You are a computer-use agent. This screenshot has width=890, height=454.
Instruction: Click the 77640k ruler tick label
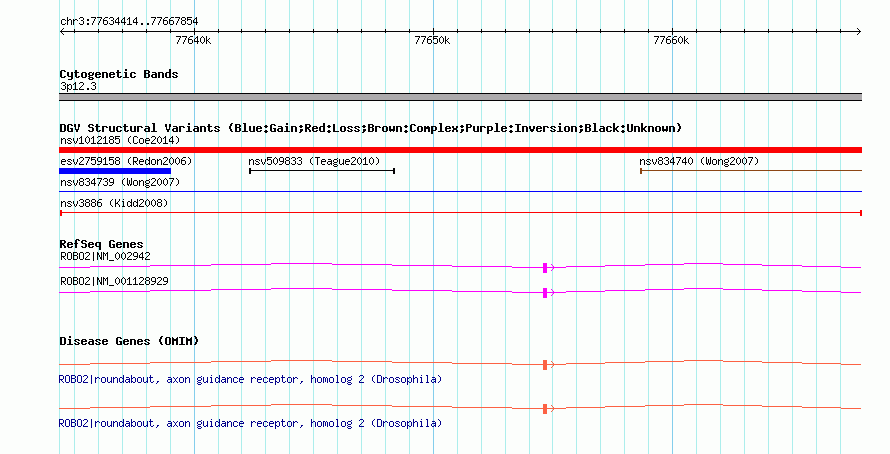[x=193, y=40]
